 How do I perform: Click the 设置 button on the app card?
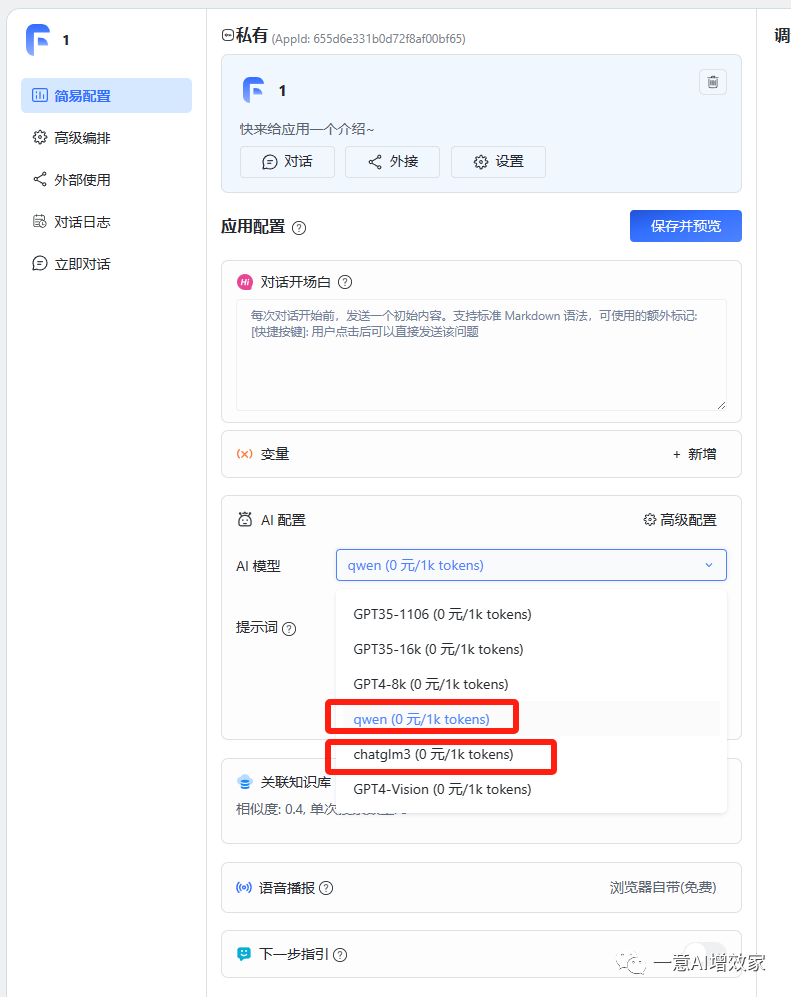[x=498, y=162]
